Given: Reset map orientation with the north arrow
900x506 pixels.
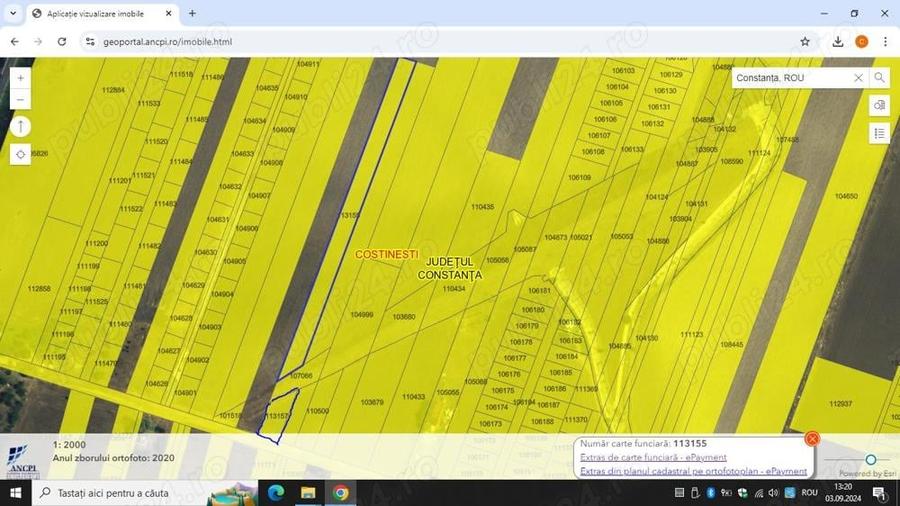Looking at the screenshot, I should pos(21,126).
